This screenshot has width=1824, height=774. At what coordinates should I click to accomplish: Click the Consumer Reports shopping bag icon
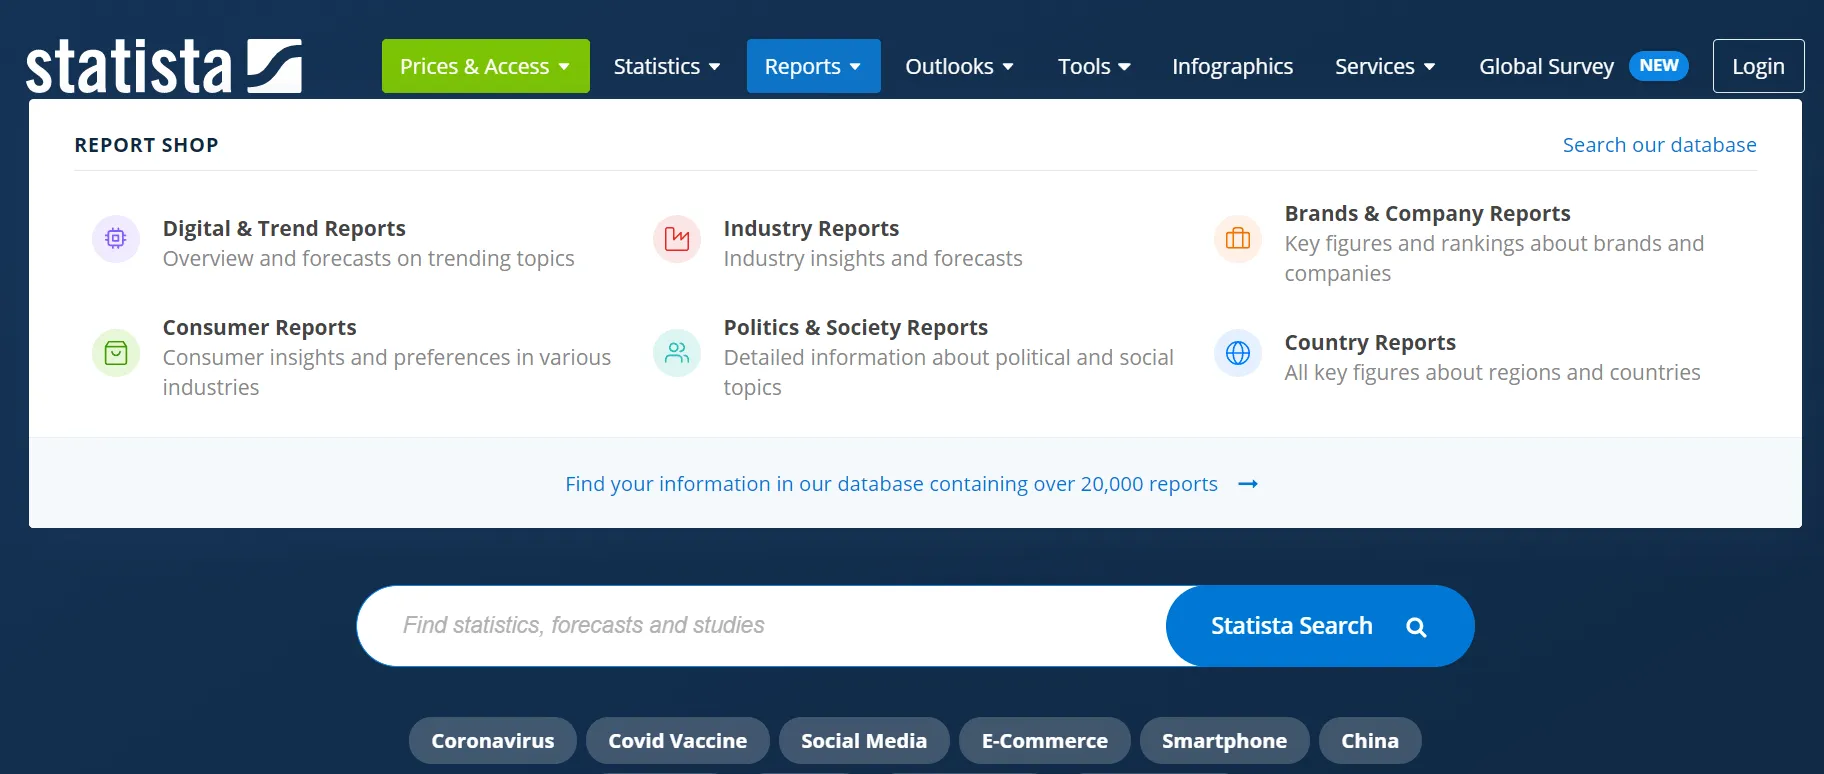coord(116,353)
